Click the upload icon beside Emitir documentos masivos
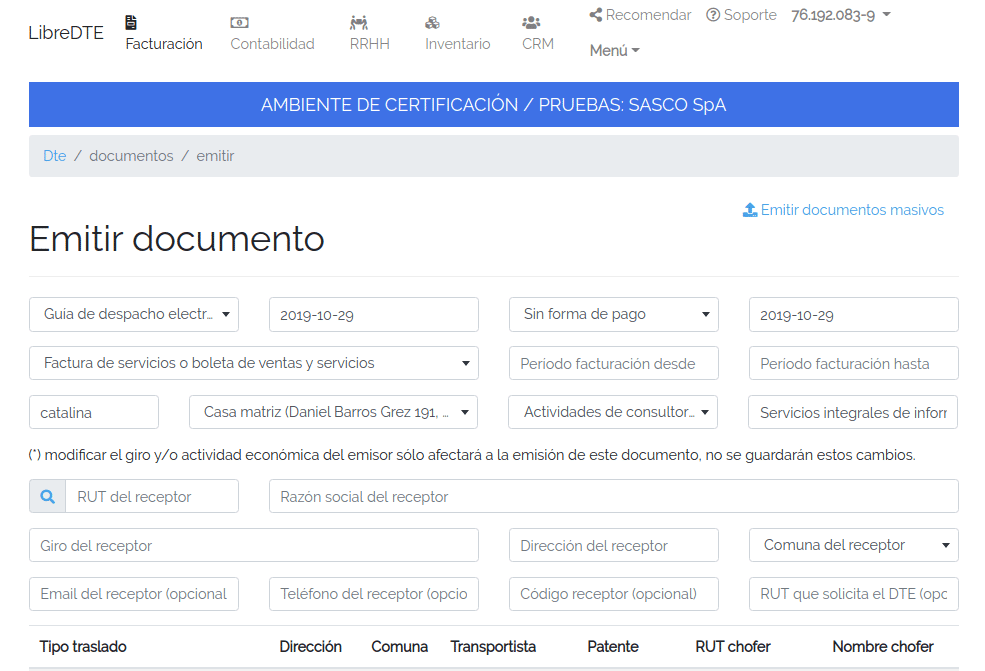The height and width of the screenshot is (671, 985). [x=749, y=209]
